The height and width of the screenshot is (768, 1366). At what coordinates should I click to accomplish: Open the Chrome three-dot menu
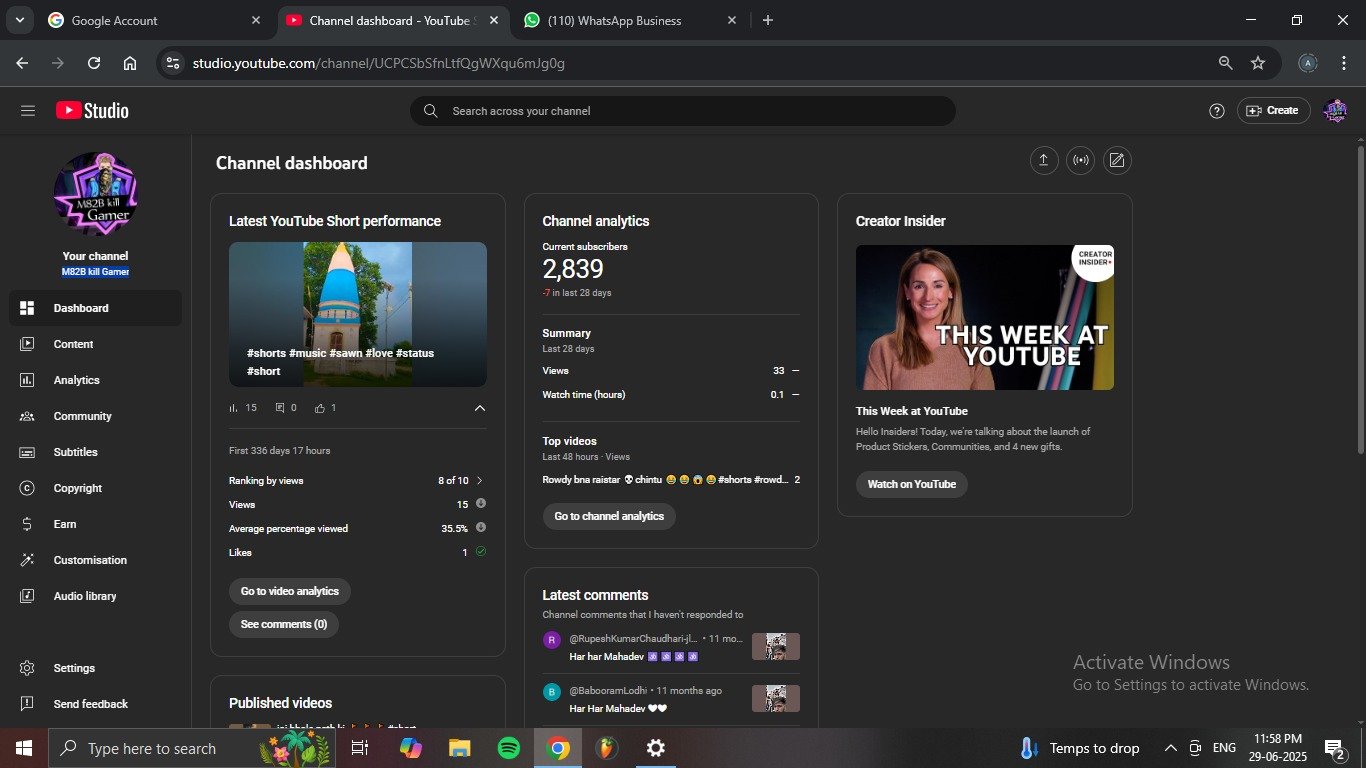1342,63
